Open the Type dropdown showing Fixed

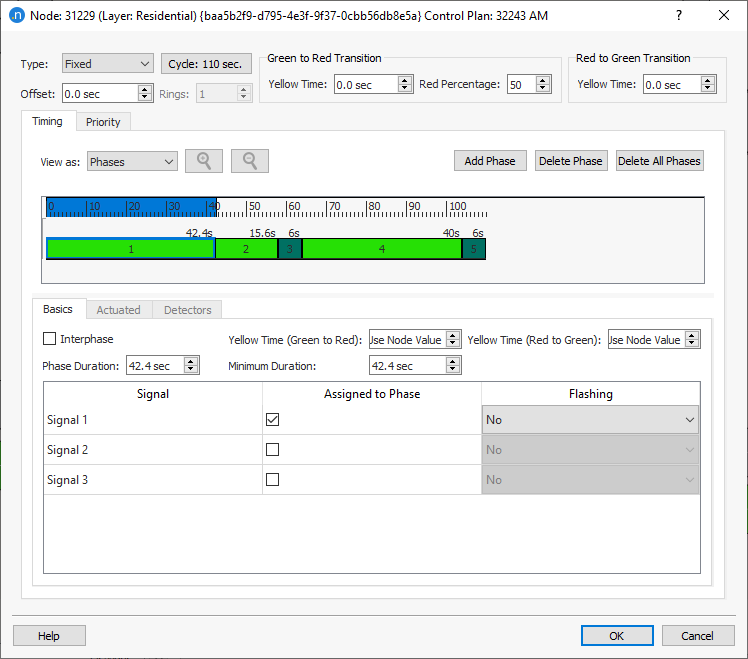[x=106, y=64]
